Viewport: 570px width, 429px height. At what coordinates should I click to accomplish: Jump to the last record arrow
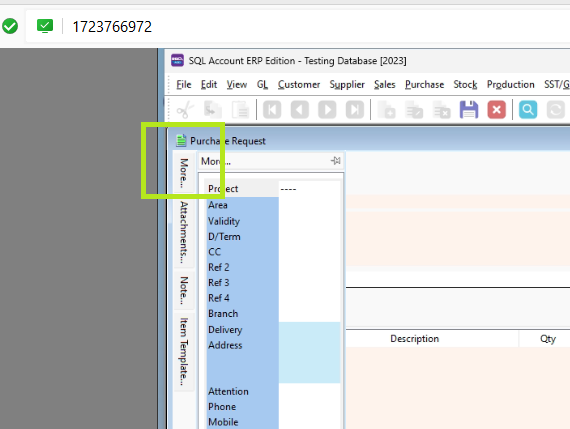(x=355, y=109)
